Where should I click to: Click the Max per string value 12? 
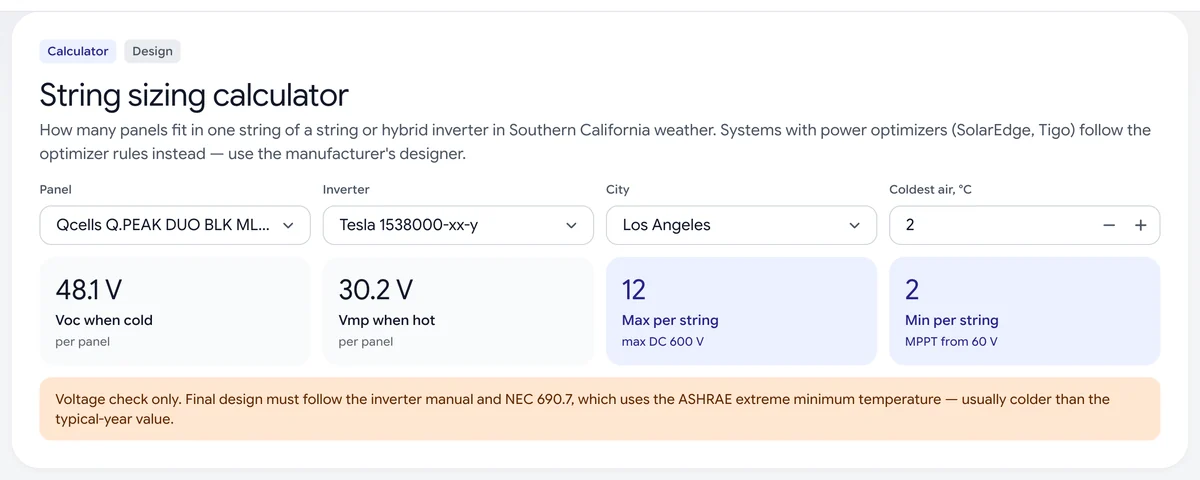(634, 290)
